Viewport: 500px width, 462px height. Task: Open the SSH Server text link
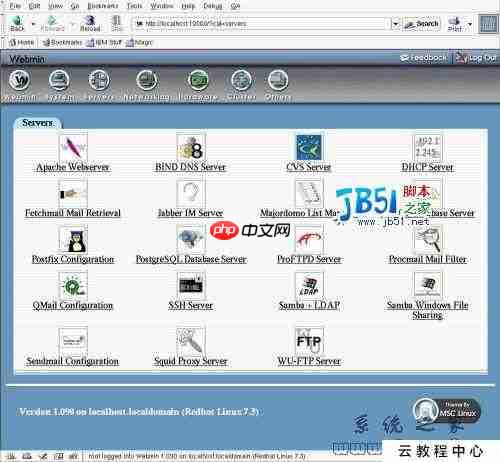coord(190,305)
